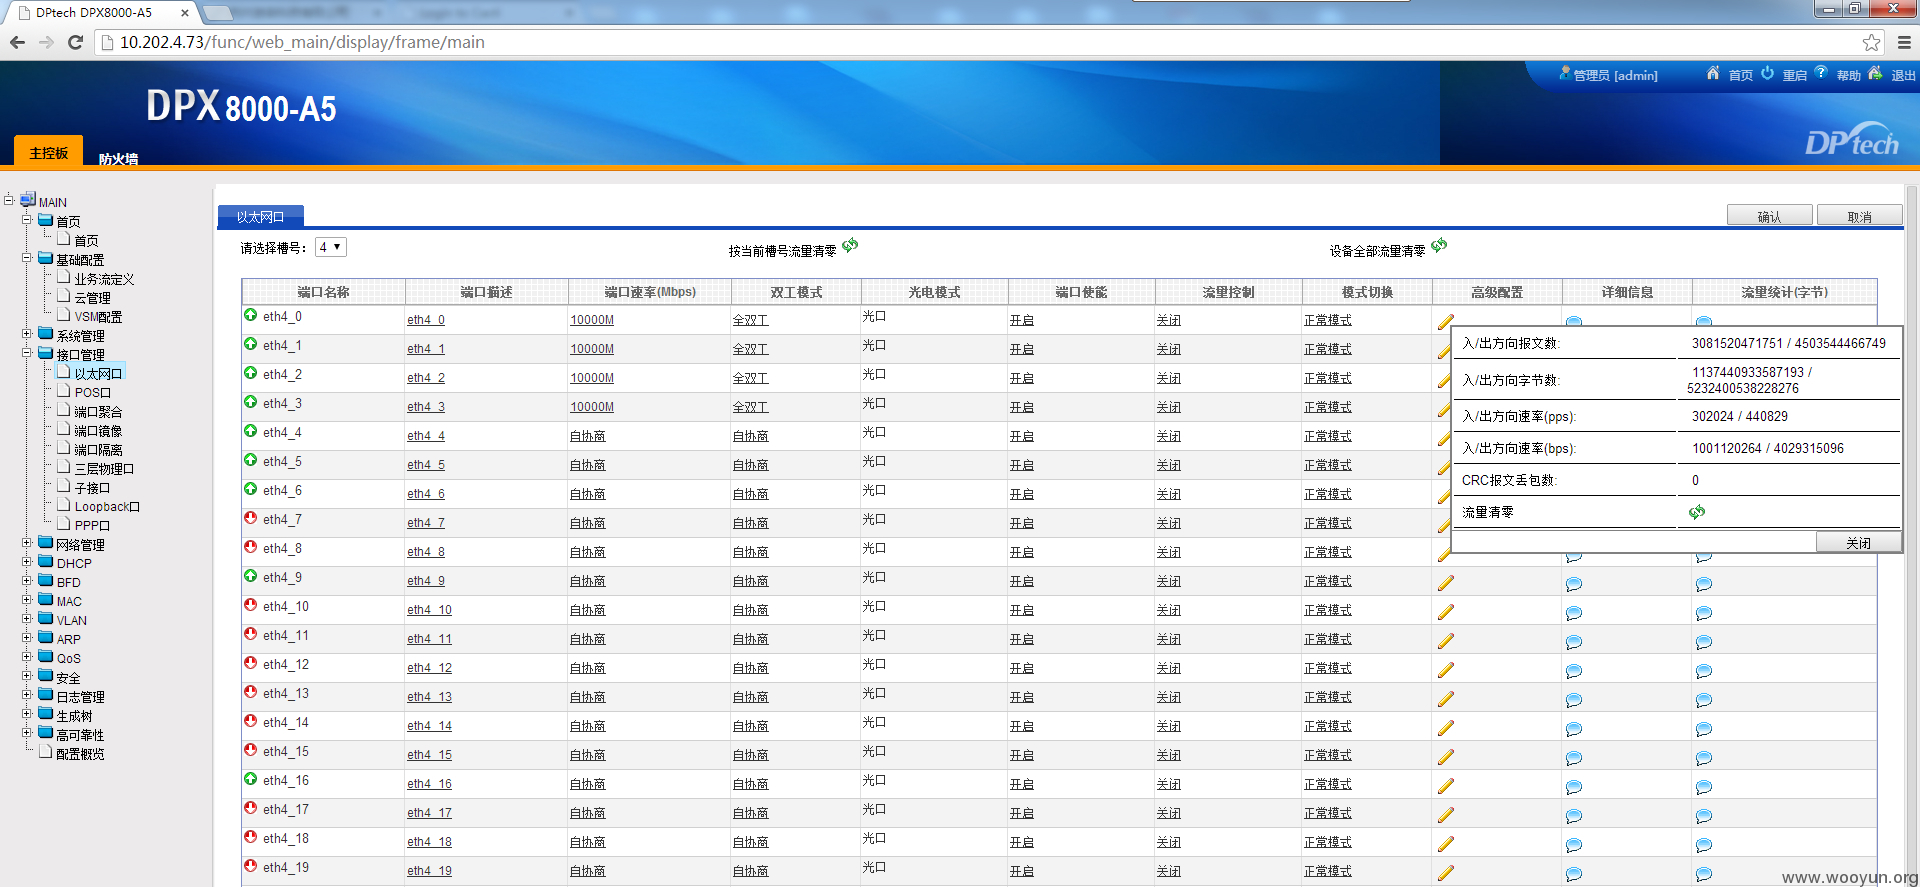1920x887 pixels.
Task: Close the traffic statistics popup with 关闭
Action: (1858, 542)
